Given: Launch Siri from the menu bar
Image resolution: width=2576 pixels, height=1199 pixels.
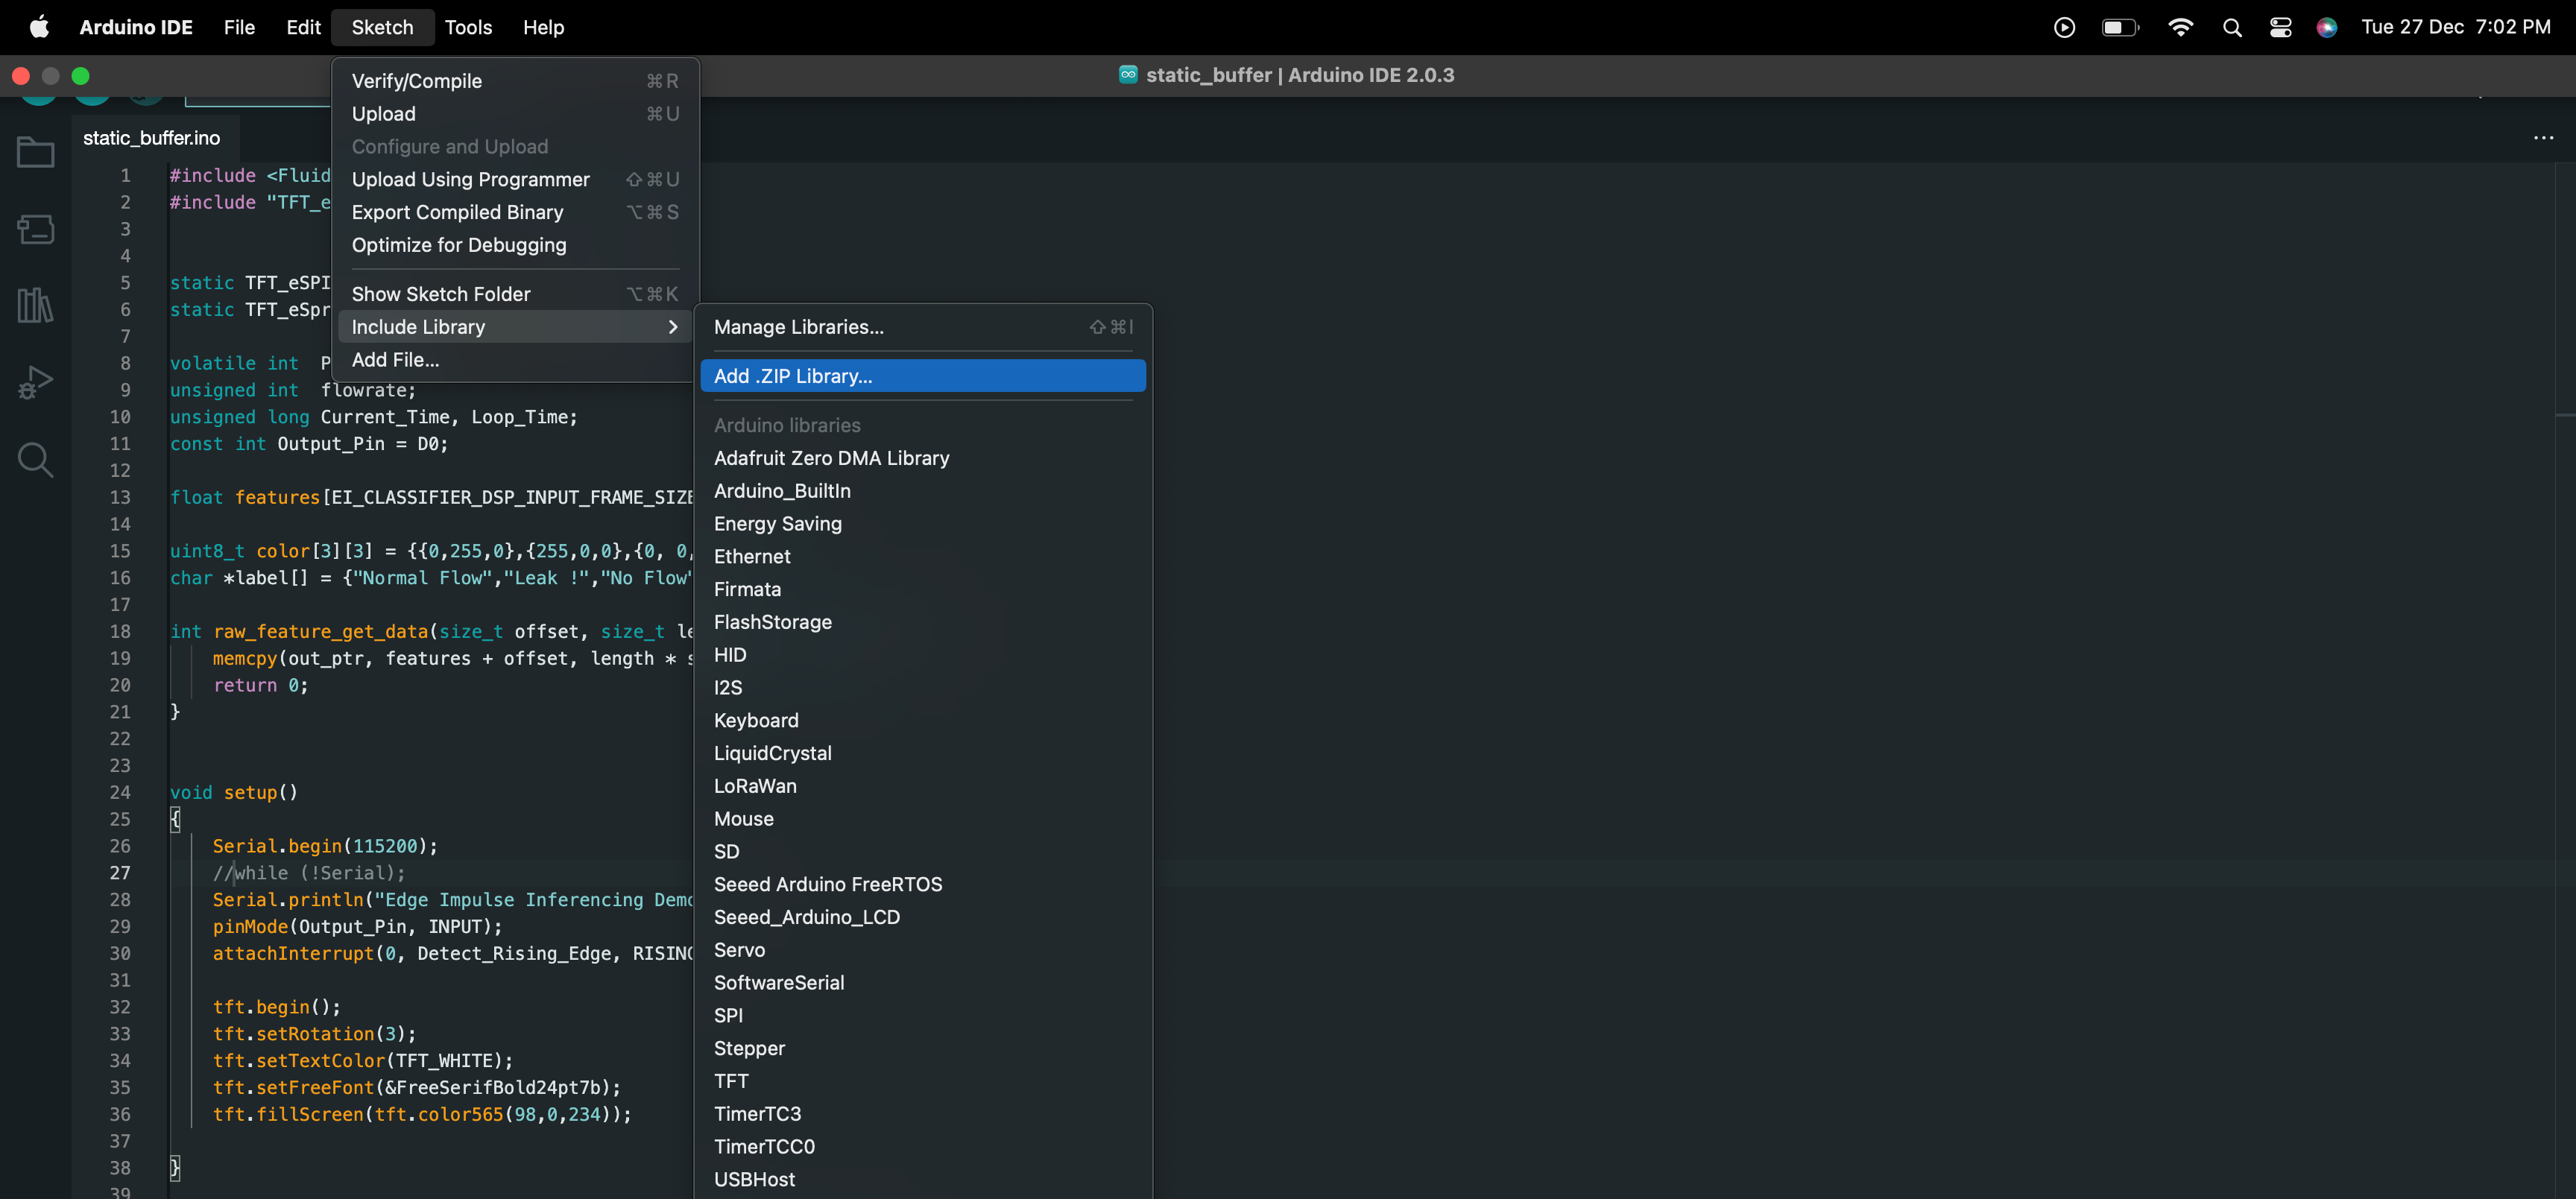Looking at the screenshot, I should [2327, 27].
